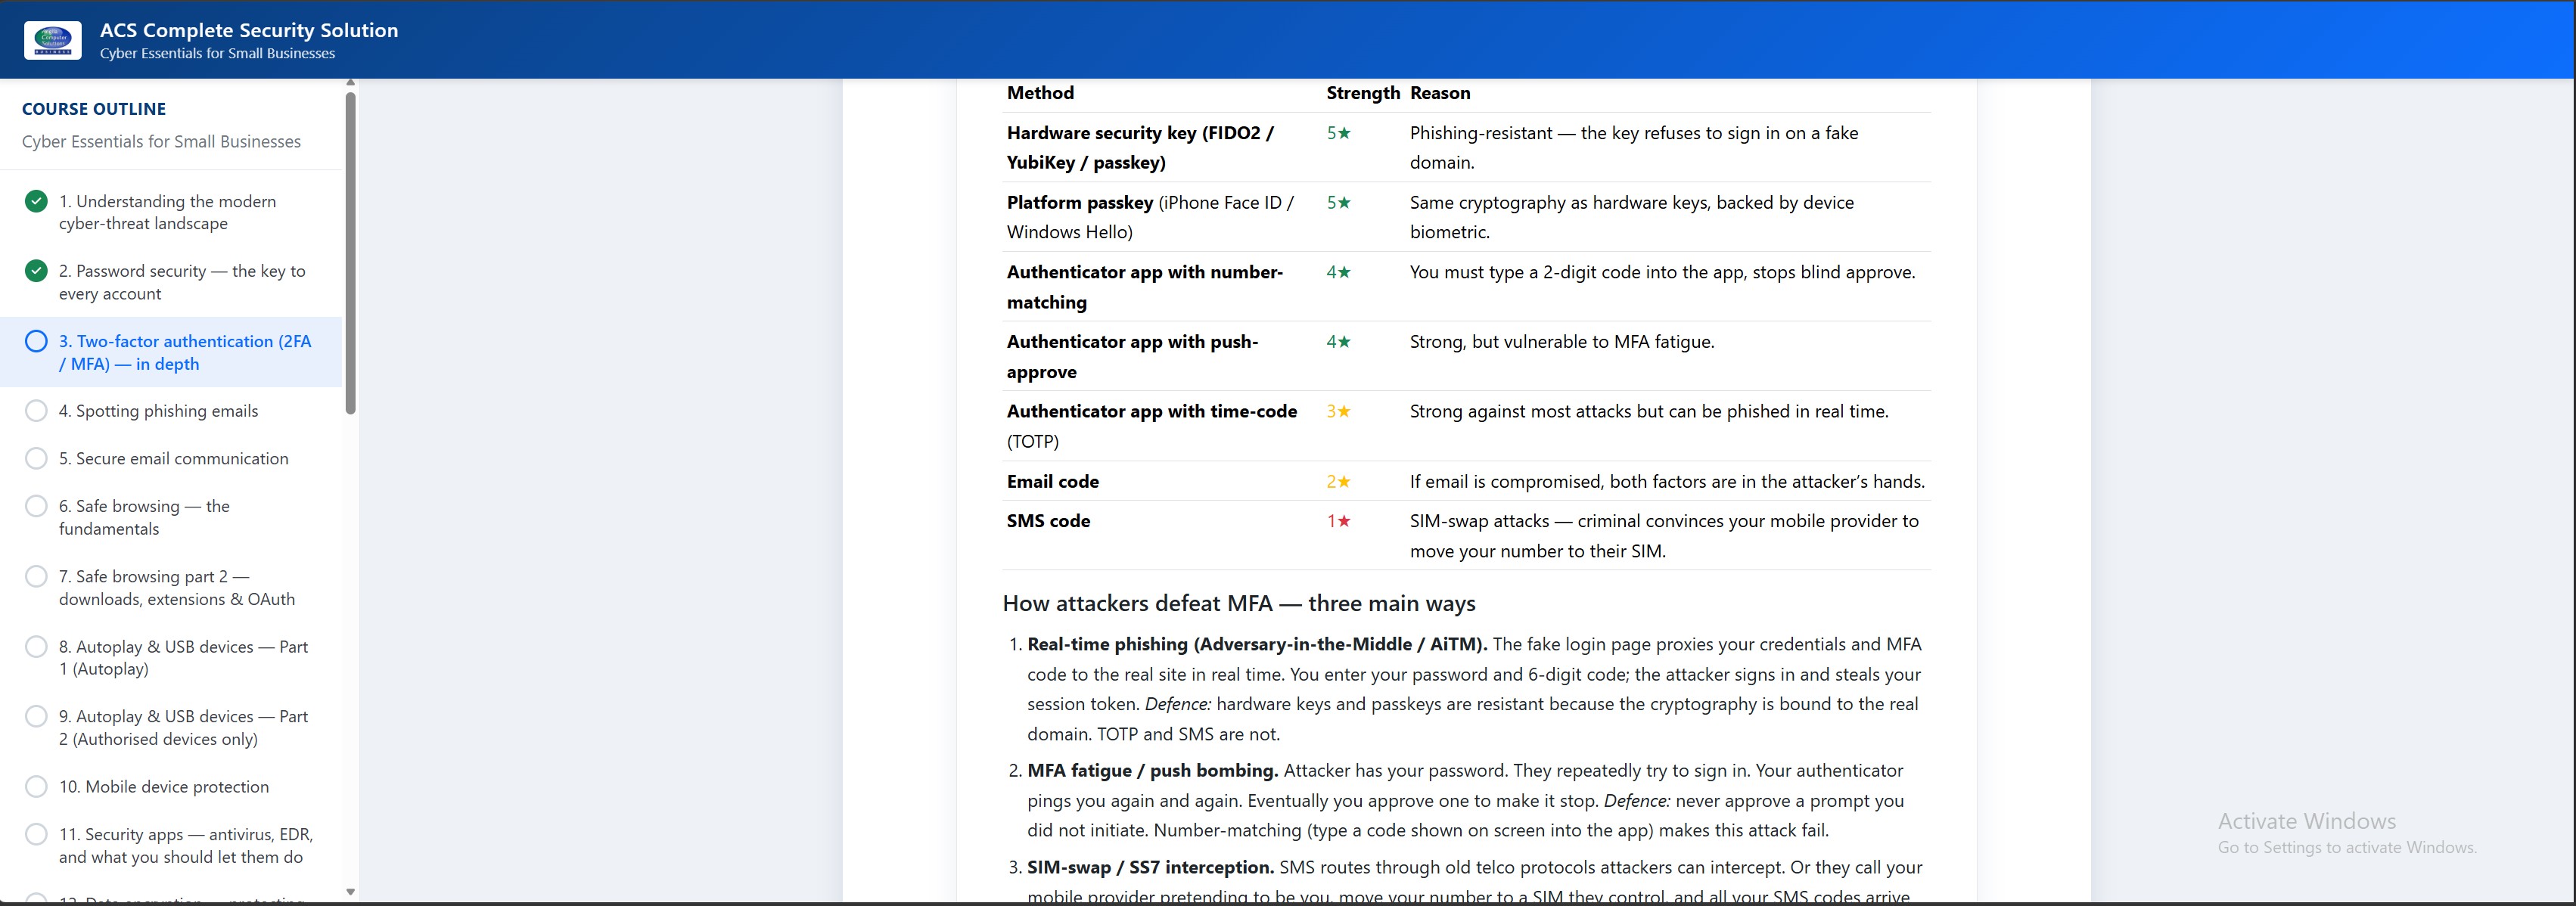This screenshot has width=2576, height=906.
Task: Click the active Two-factor authentication lesson entry
Action: point(184,352)
